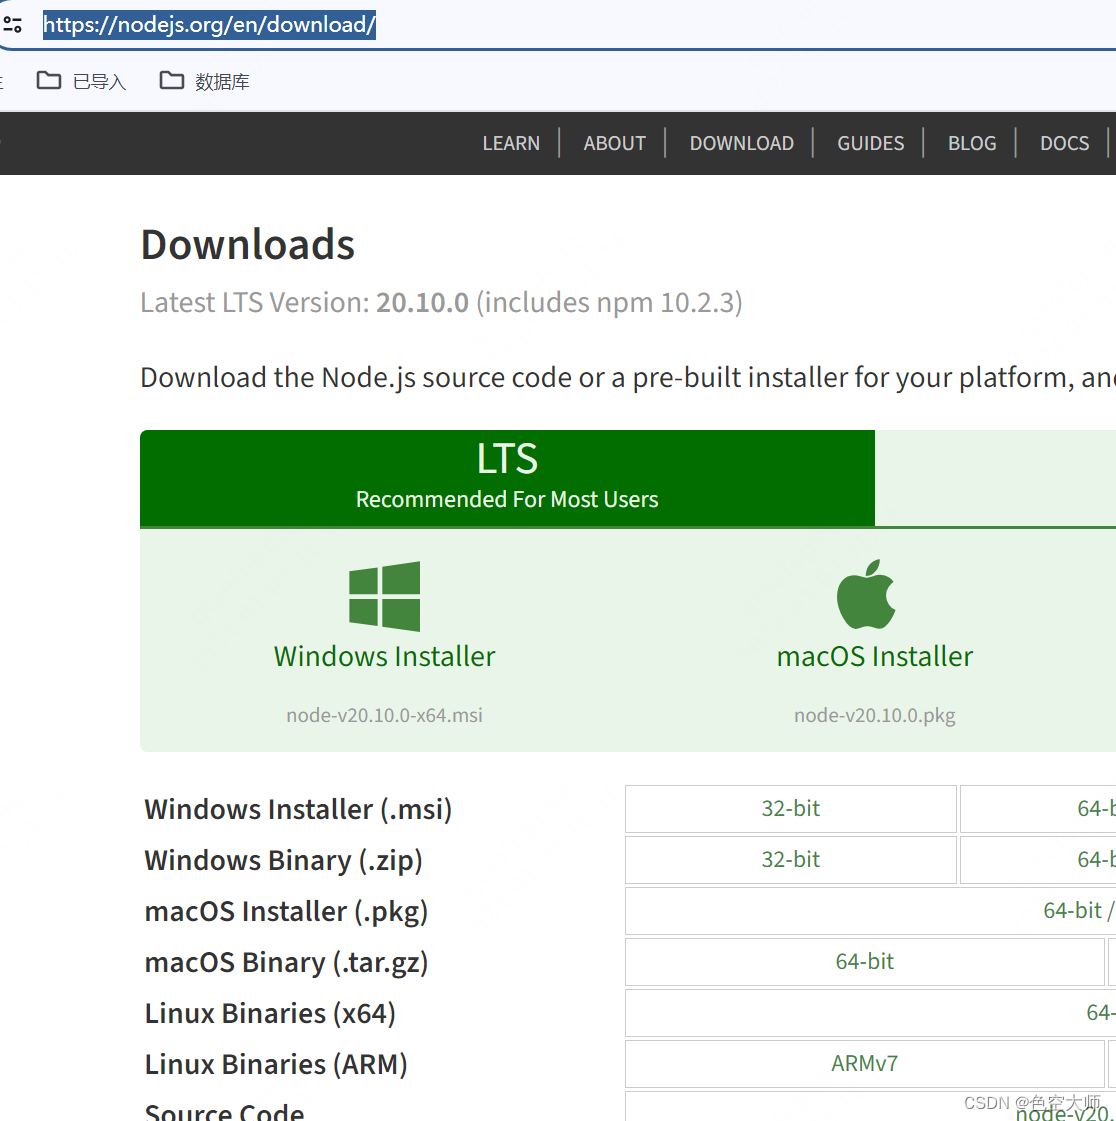Select the URL in the address bar
The height and width of the screenshot is (1121, 1116).
(209, 25)
